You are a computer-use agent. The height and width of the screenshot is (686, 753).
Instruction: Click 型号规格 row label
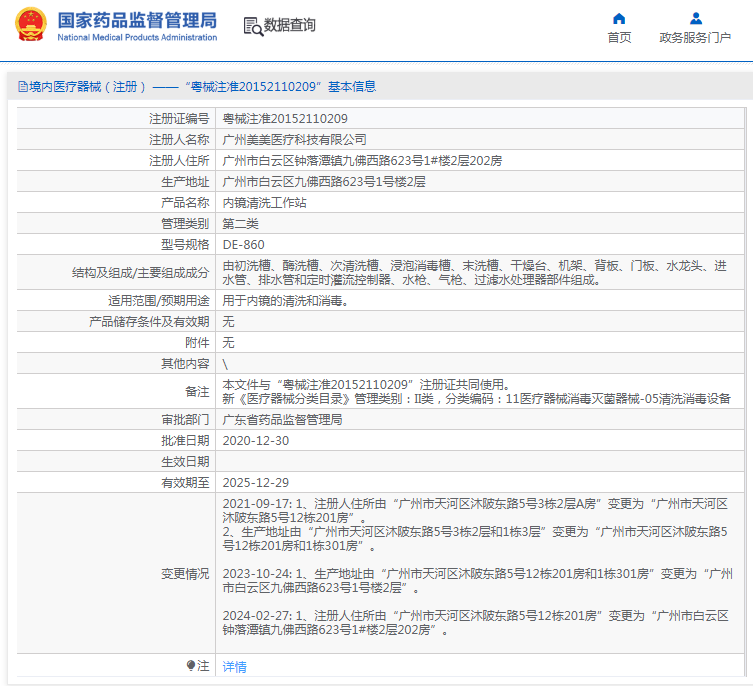185,245
